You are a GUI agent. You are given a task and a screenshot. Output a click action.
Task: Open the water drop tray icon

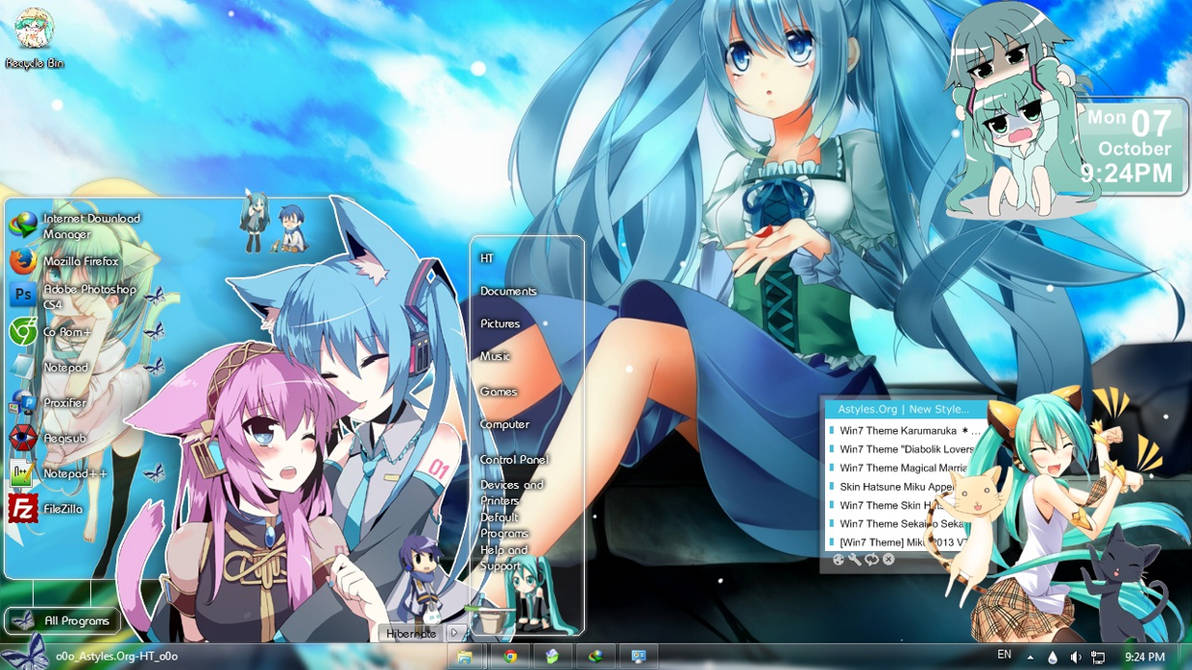click(1052, 657)
